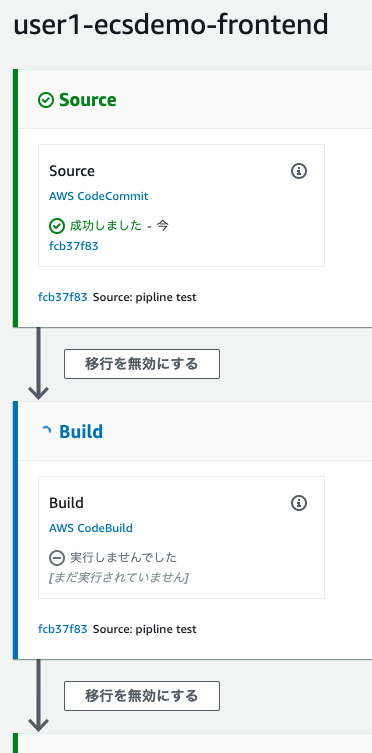Click the blue Build stage heading
The height and width of the screenshot is (753, 372).
[81, 432]
